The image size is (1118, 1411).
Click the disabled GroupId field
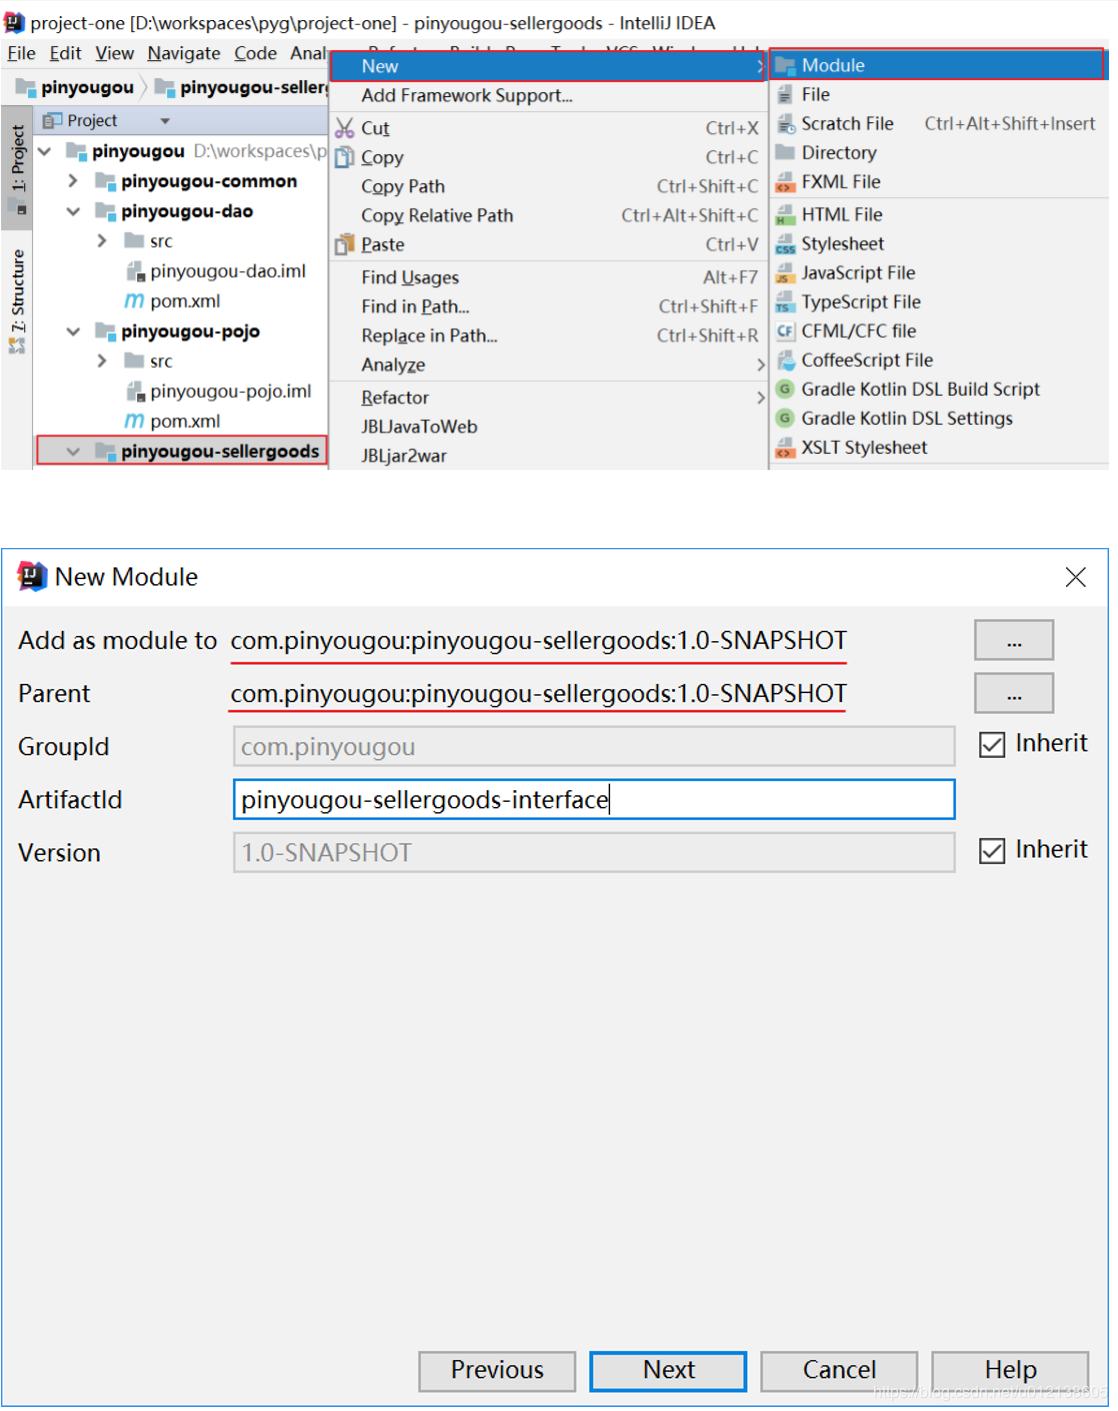[594, 747]
